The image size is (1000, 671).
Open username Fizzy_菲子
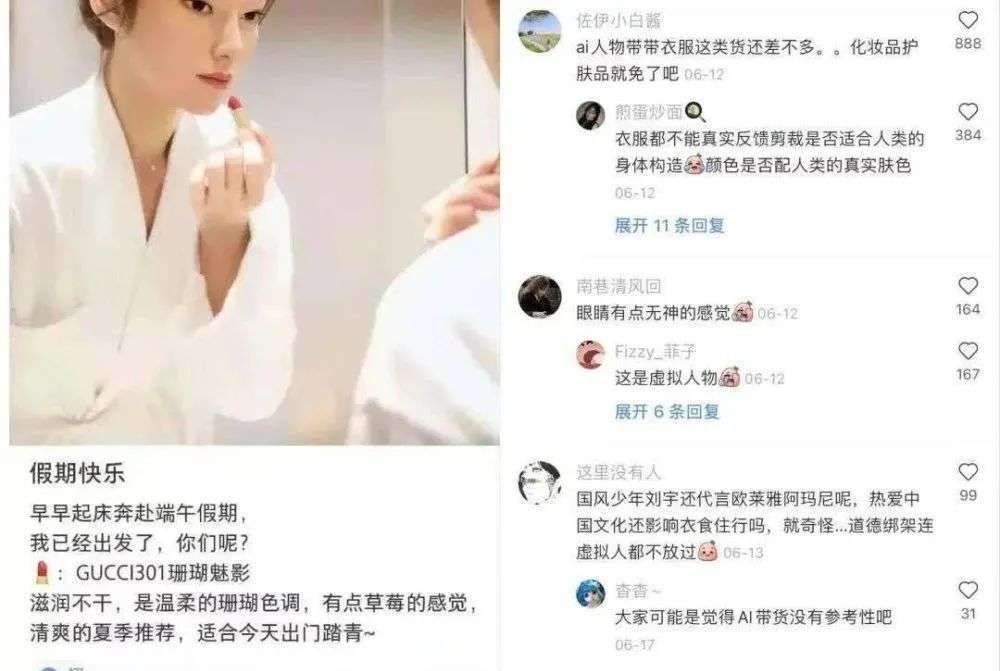coord(655,351)
